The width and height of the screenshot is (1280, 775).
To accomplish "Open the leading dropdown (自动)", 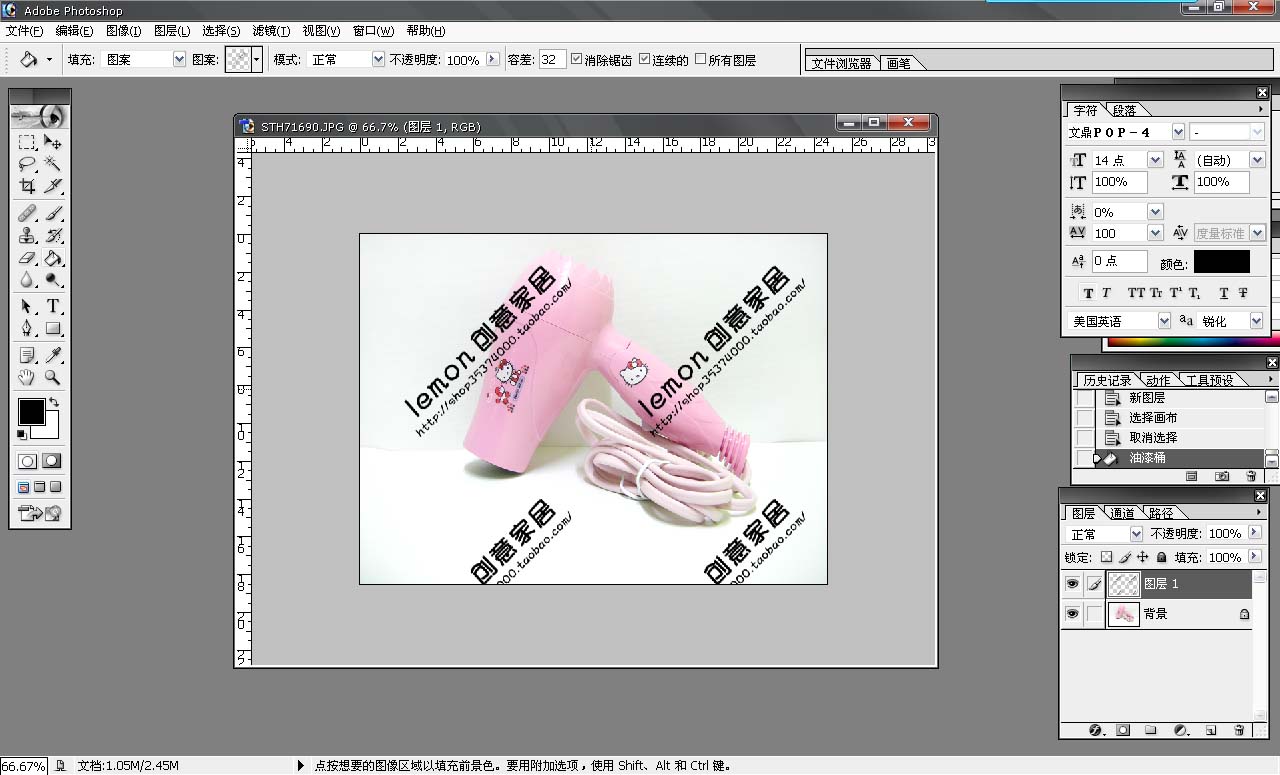I will (x=1257, y=160).
